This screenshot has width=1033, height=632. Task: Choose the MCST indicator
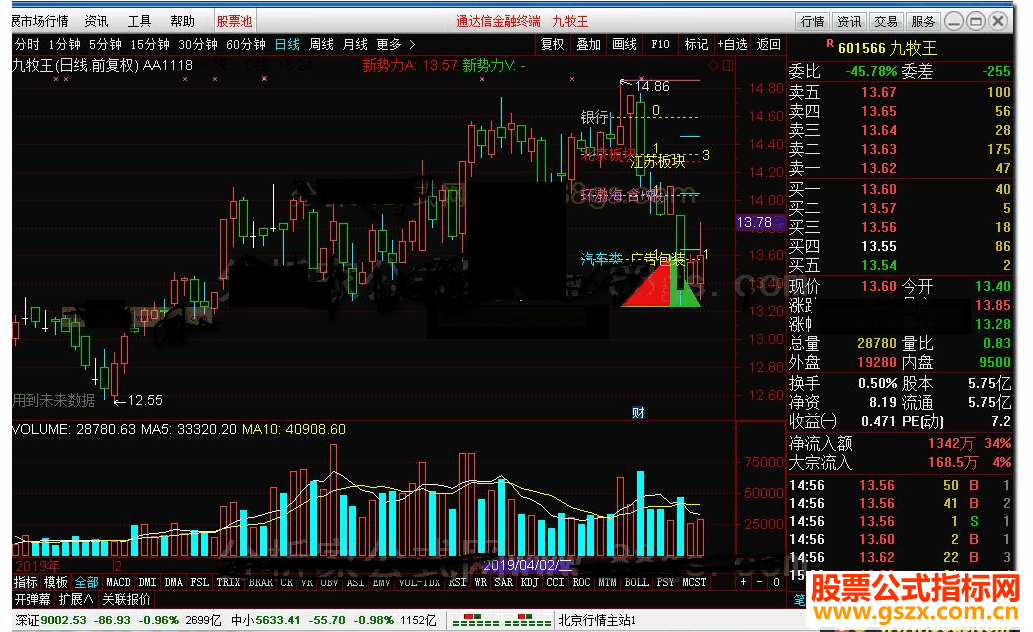click(x=694, y=582)
